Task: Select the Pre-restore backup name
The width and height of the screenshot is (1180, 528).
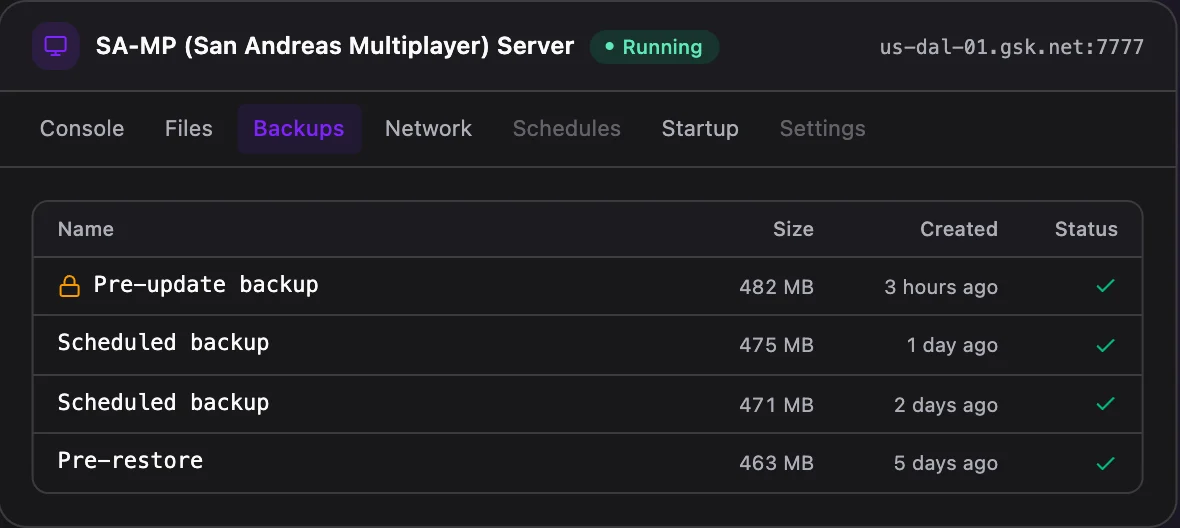Action: click(x=130, y=460)
